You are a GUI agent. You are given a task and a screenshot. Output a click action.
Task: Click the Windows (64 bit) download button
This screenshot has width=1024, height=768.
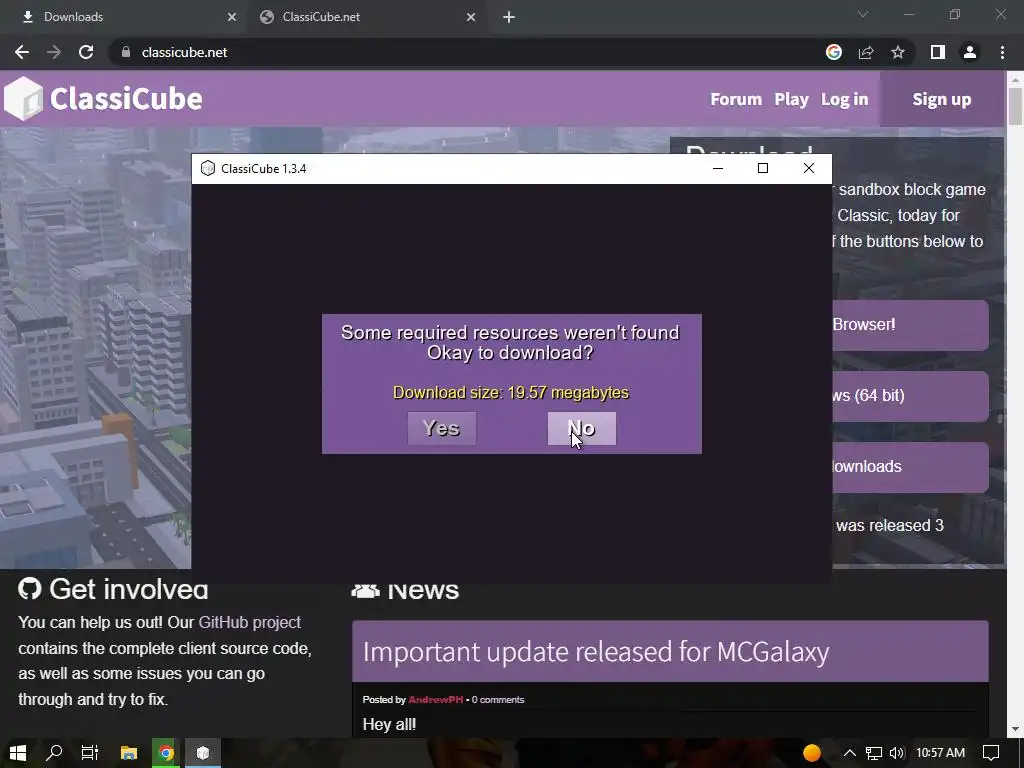coord(910,396)
